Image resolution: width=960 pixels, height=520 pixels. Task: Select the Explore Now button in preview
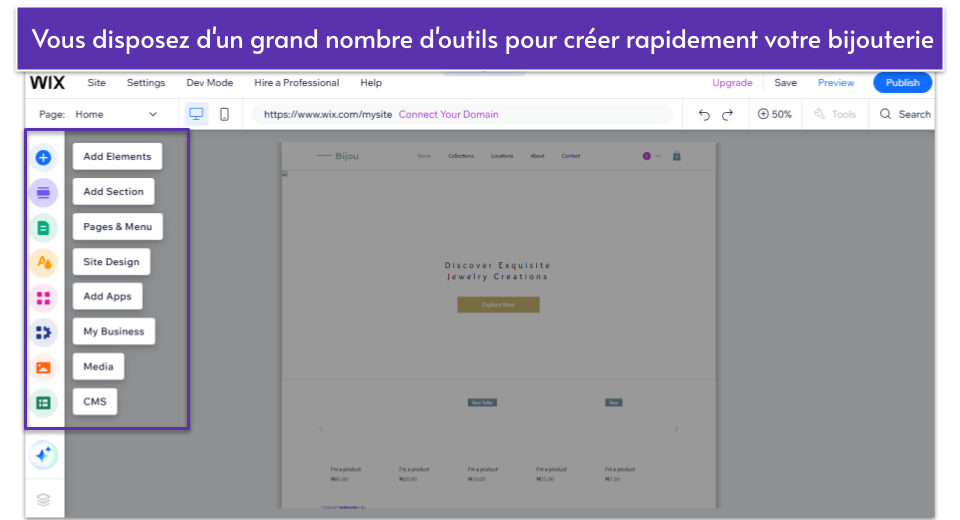tap(498, 304)
